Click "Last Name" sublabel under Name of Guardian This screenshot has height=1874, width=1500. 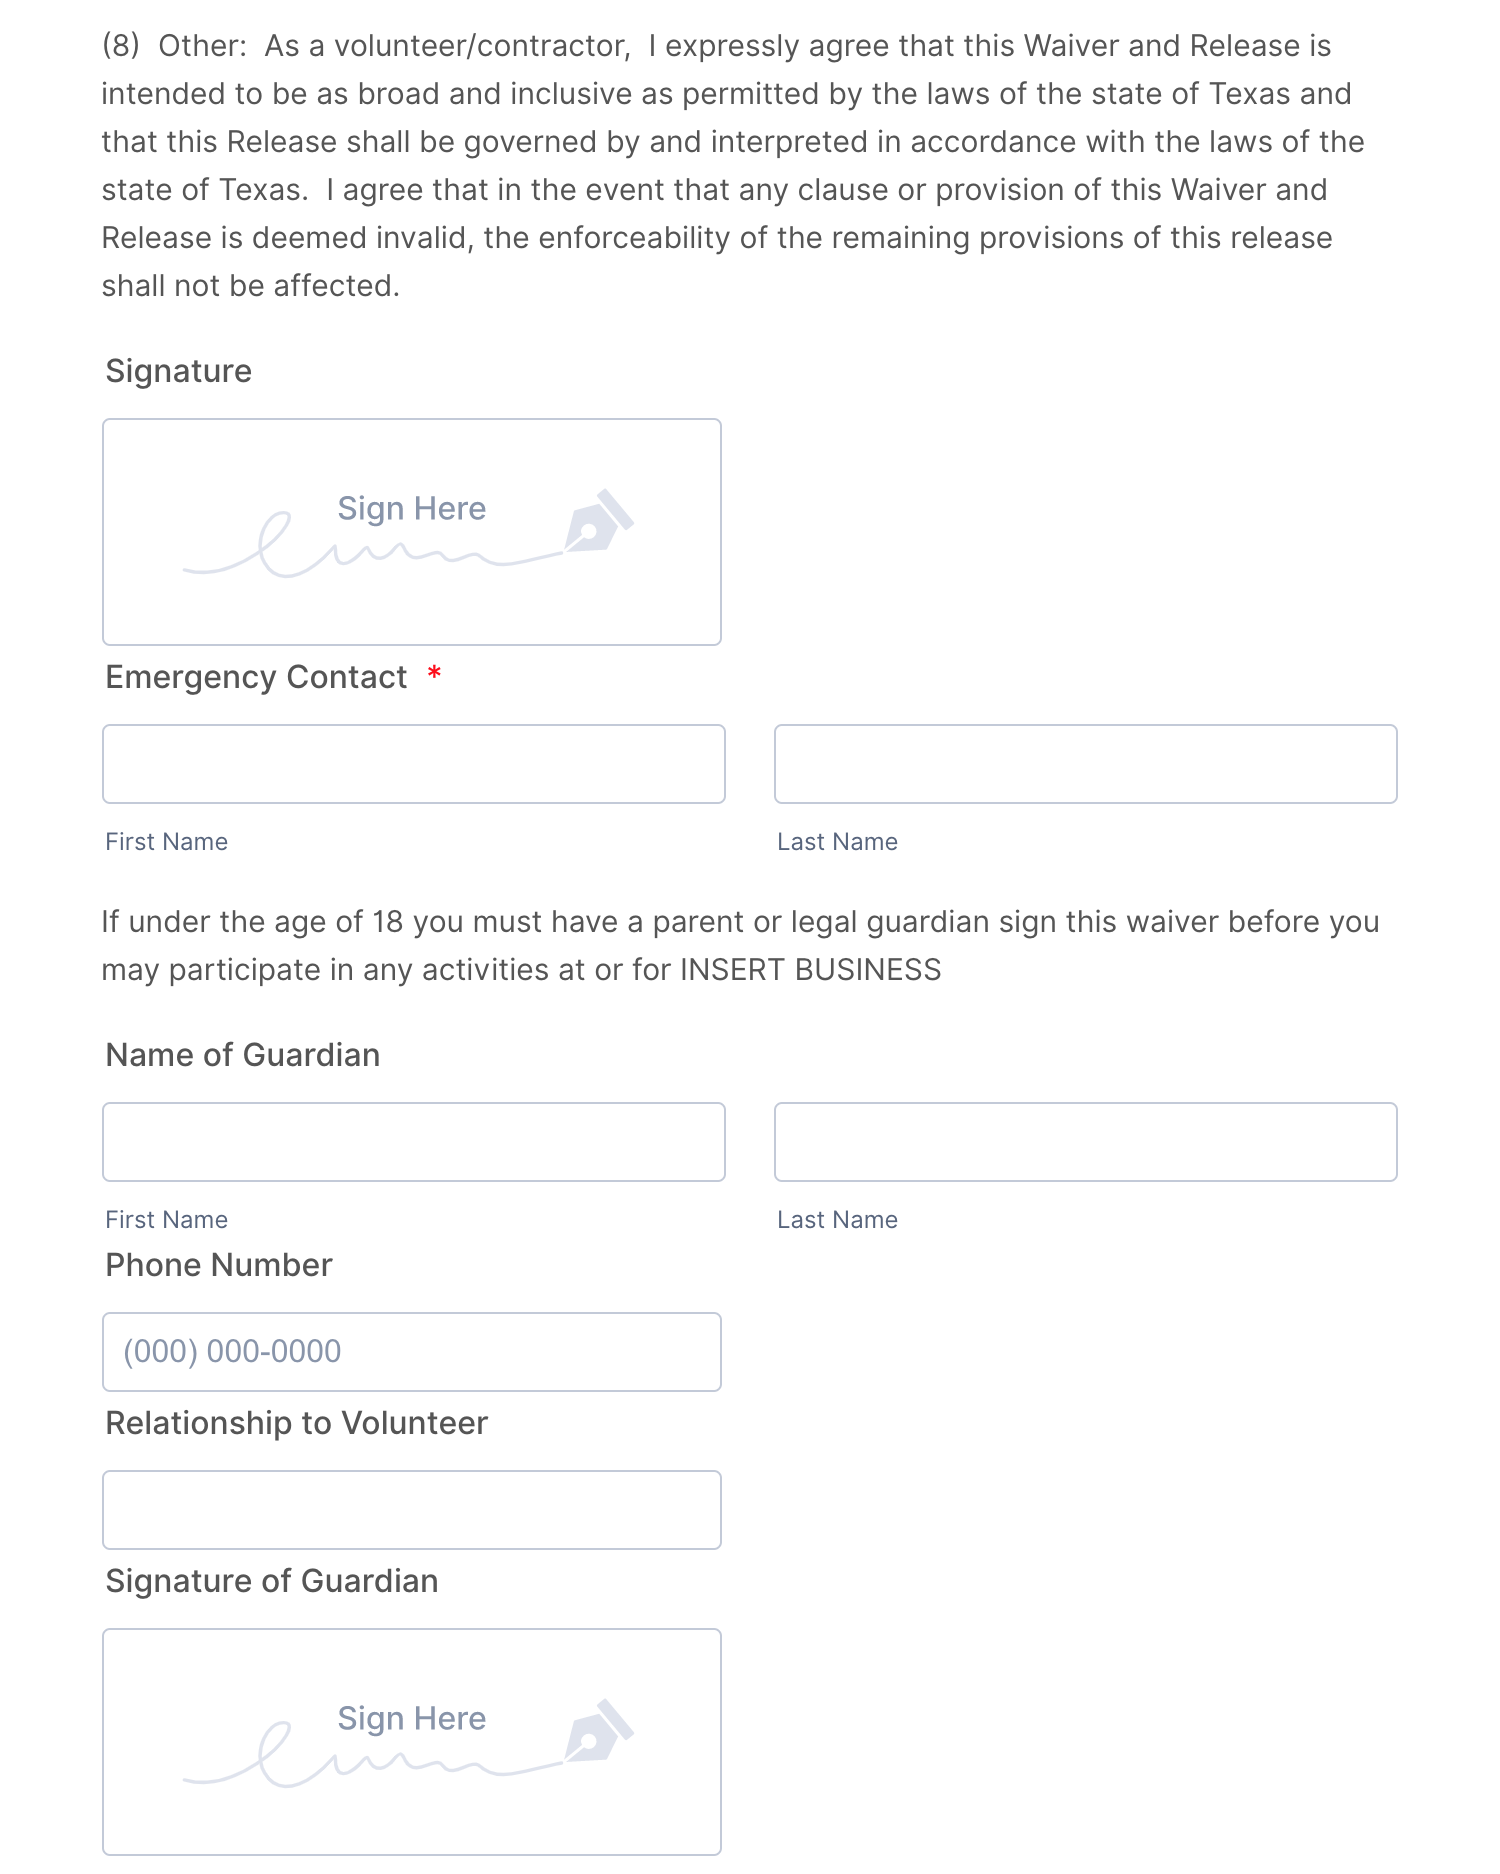[x=837, y=1220]
